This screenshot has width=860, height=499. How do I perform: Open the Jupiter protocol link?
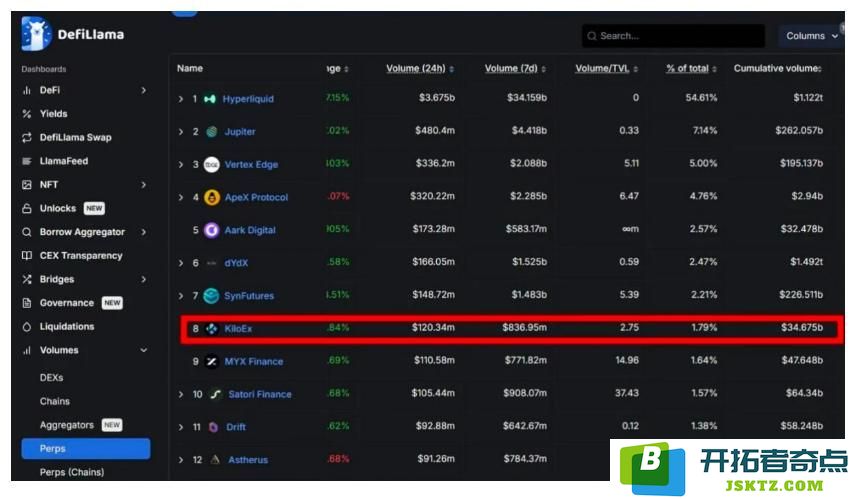coord(240,132)
